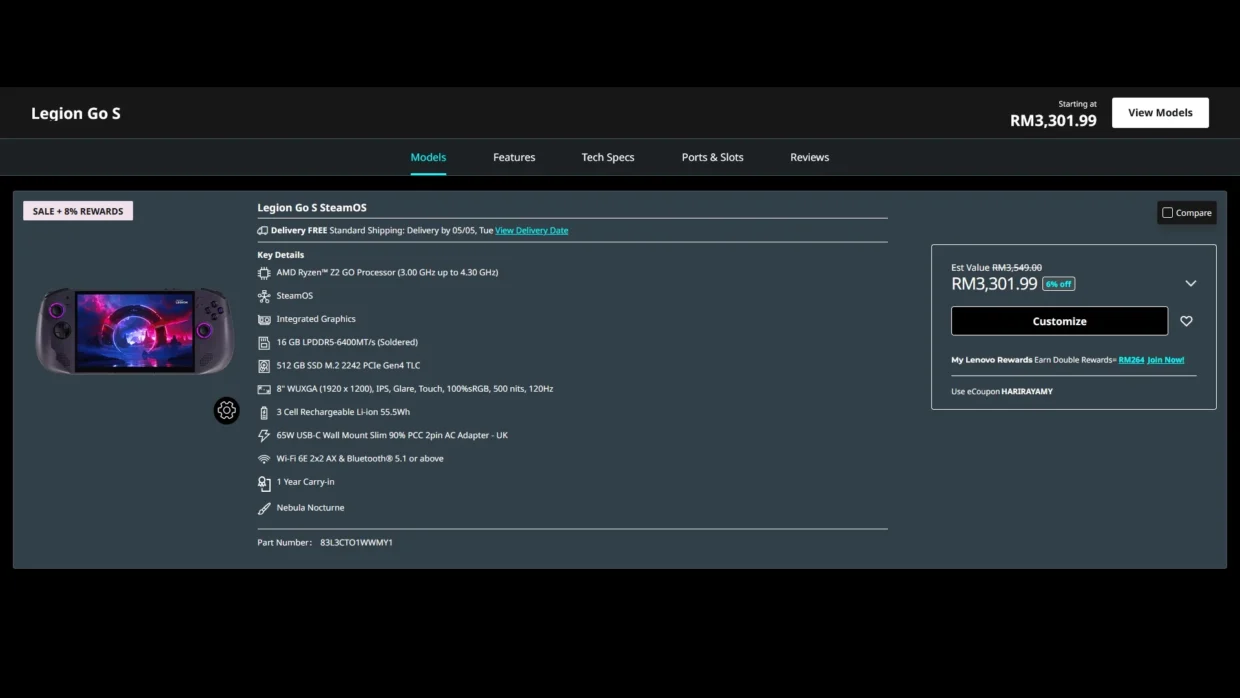Expand the price details chevron

(x=1190, y=284)
